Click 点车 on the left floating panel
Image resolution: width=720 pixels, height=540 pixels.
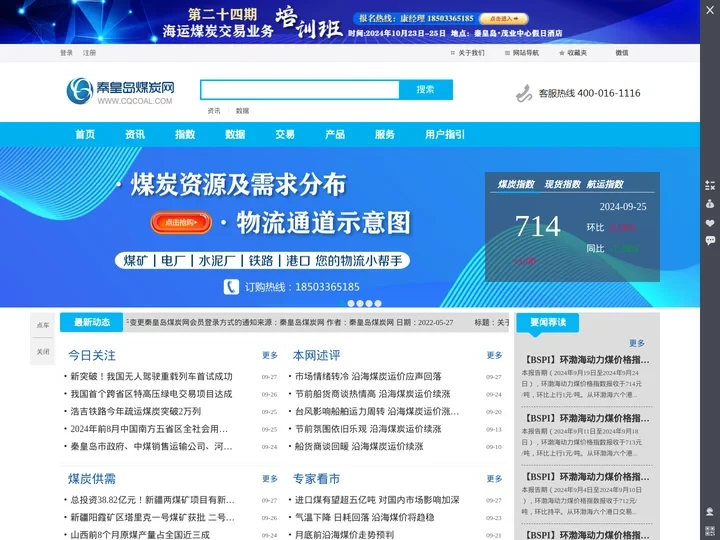tap(43, 325)
